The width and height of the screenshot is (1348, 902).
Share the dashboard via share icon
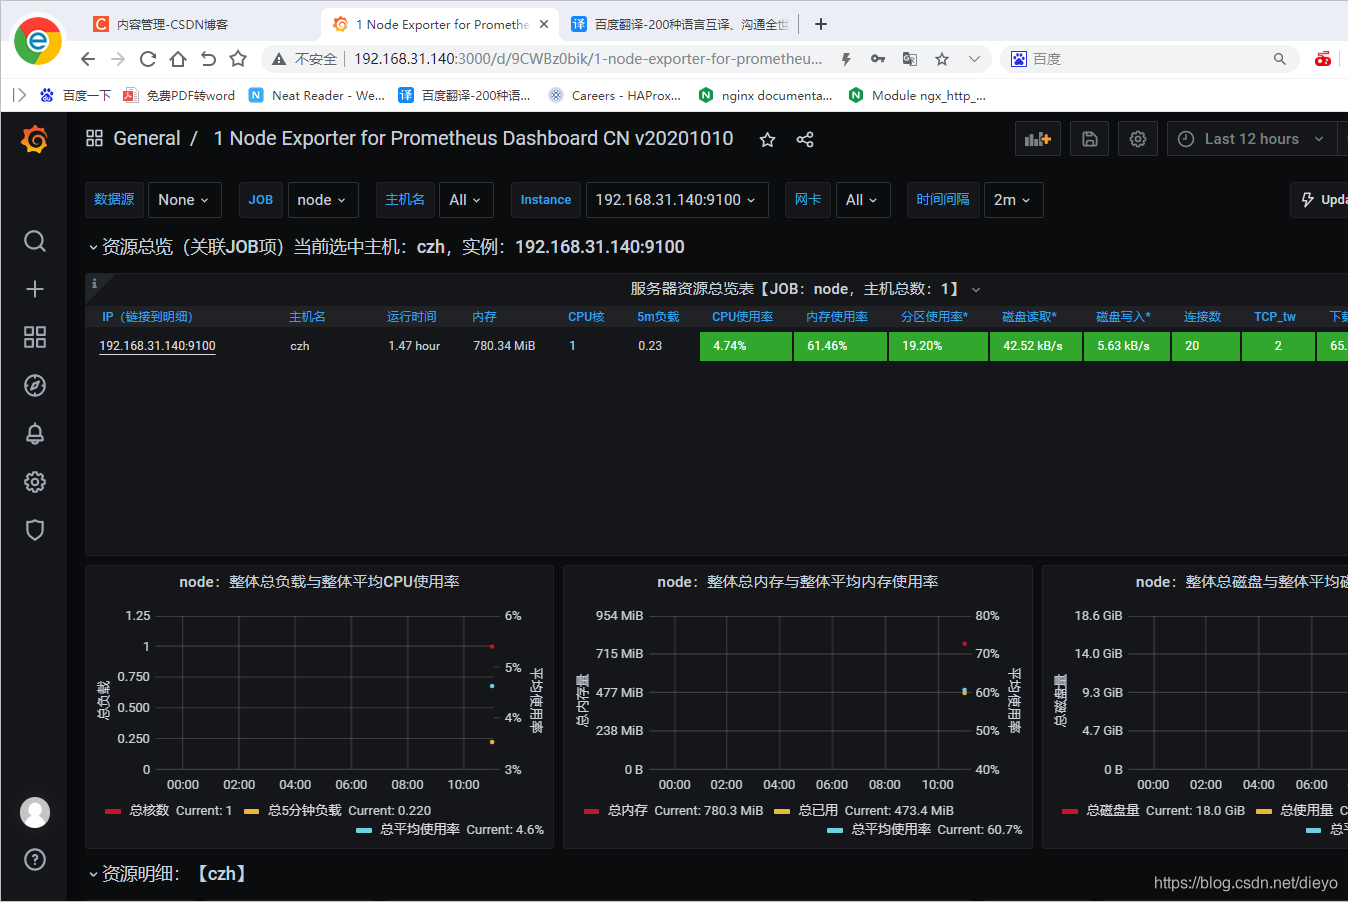[x=805, y=139]
